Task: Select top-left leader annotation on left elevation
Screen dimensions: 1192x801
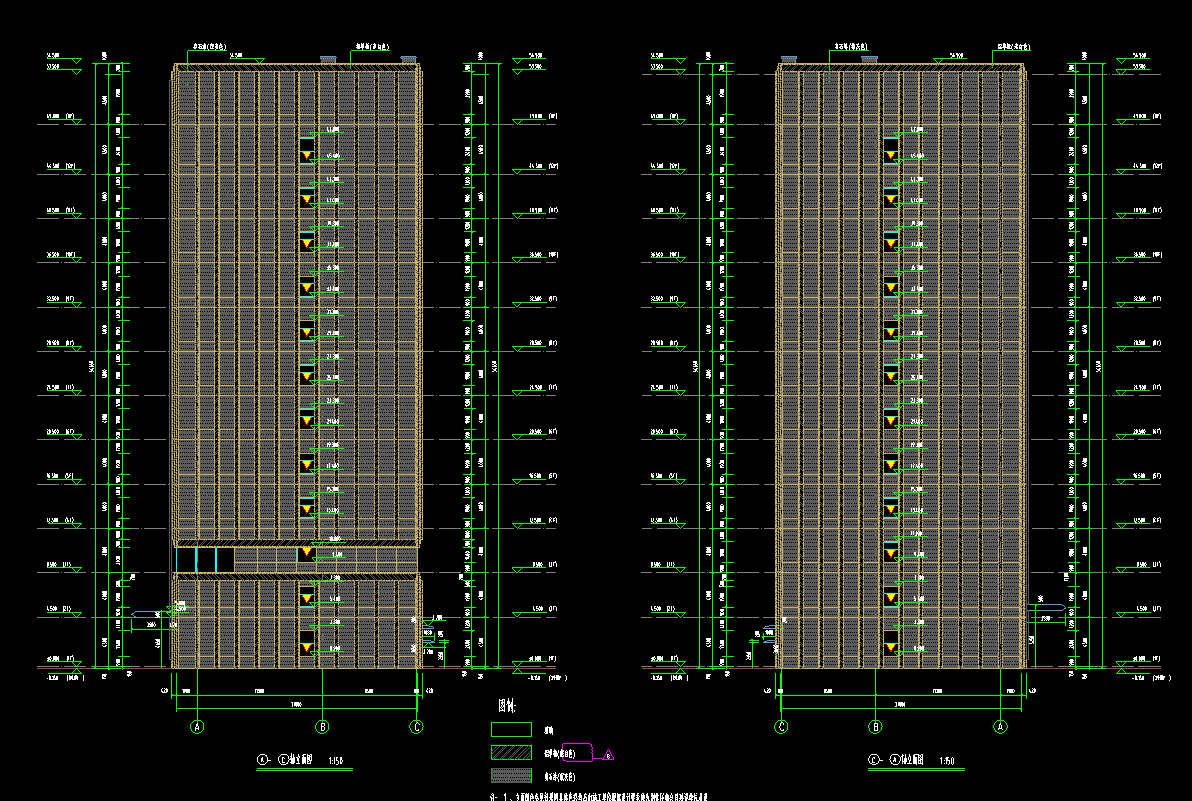Action: (209, 47)
